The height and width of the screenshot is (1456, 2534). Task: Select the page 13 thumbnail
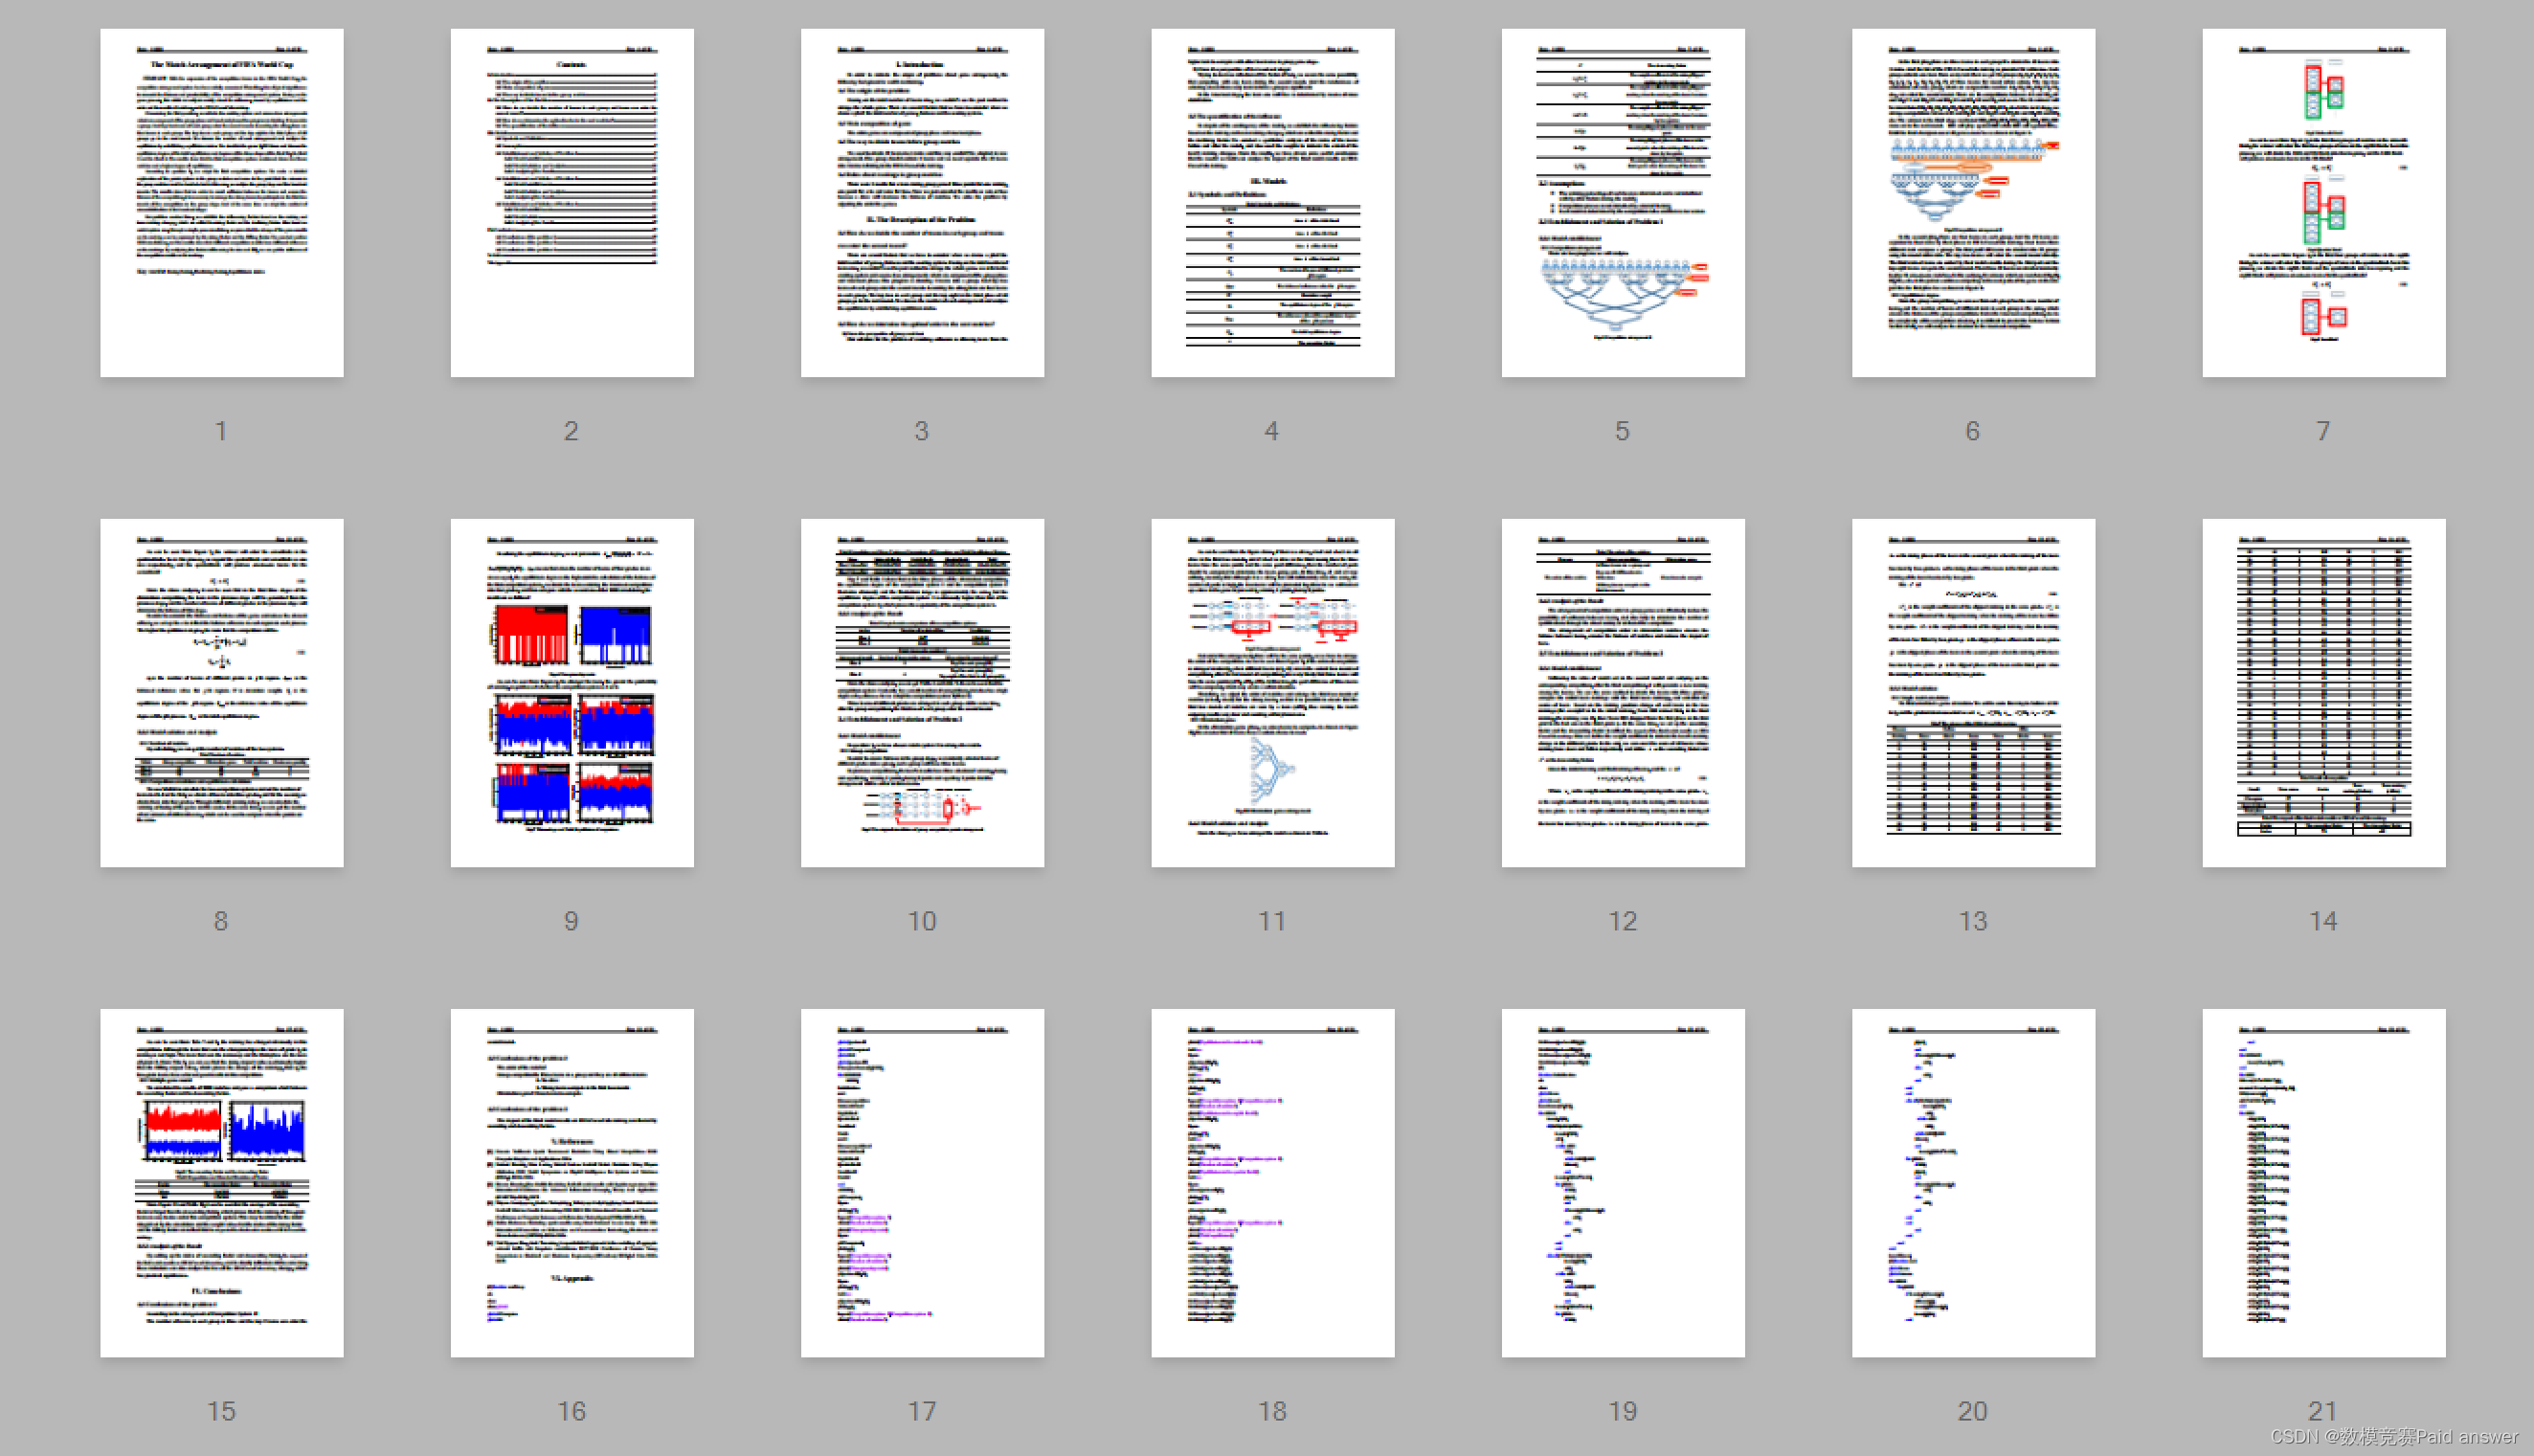(1972, 692)
